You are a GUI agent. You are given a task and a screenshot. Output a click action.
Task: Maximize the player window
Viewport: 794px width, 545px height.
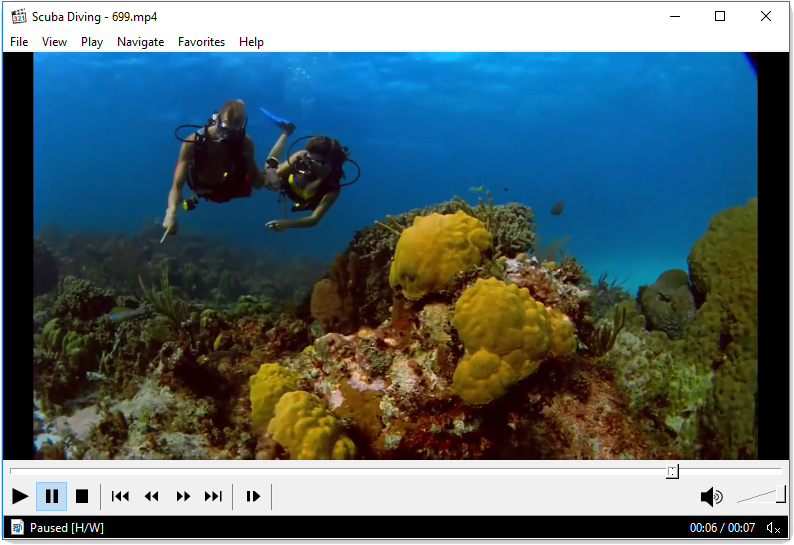[x=720, y=16]
